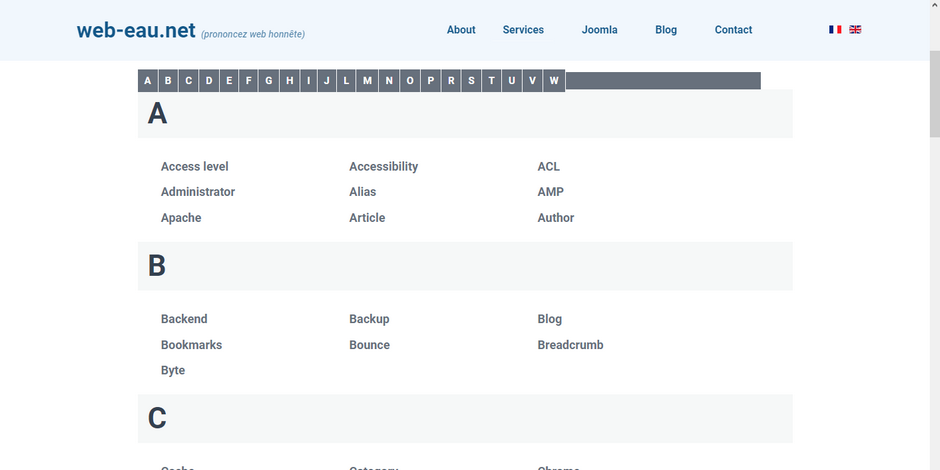Open the About menu item
Screen dimensions: 940x470
coord(461,30)
